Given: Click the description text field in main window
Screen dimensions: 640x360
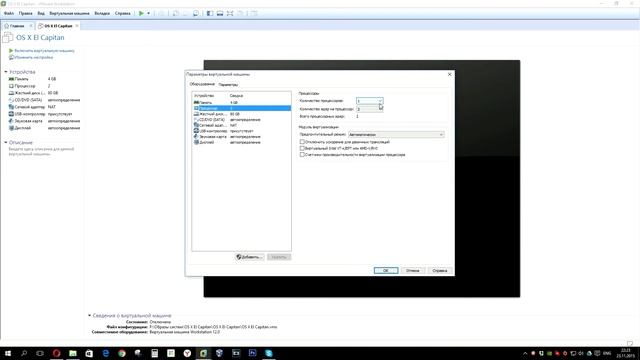Looking at the screenshot, I should [41, 151].
